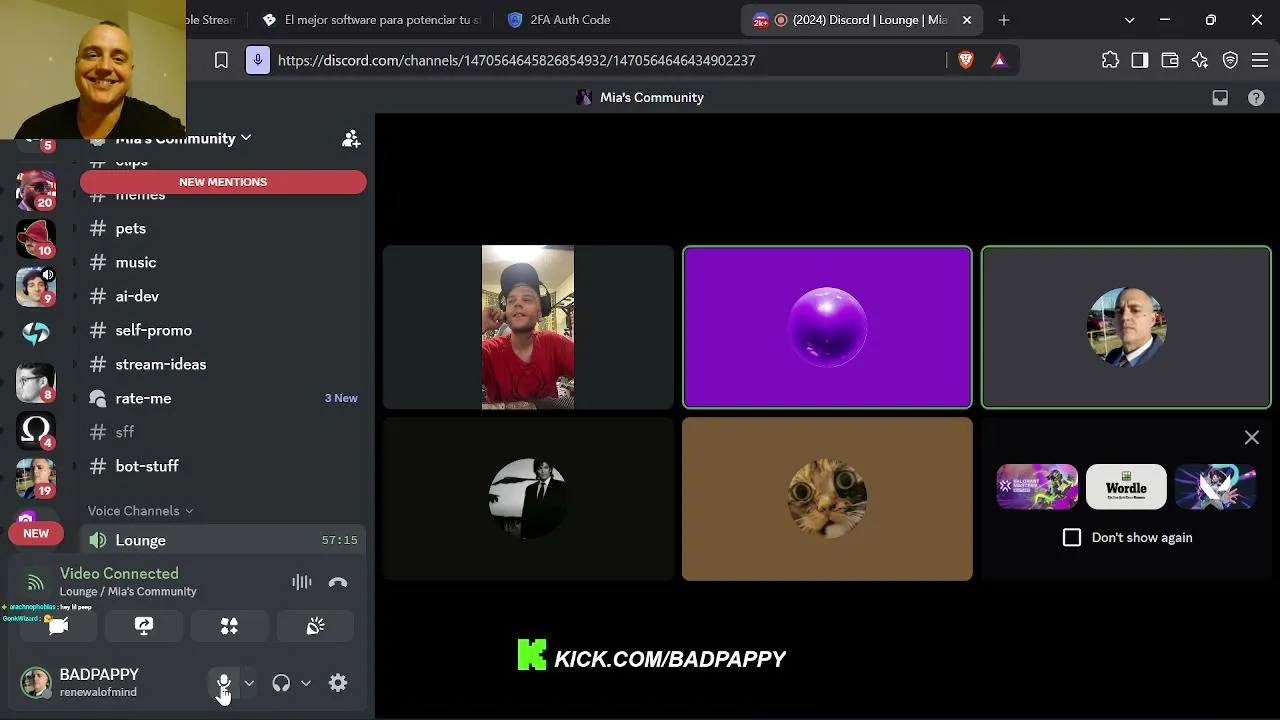Screen dimensions: 1280x720
Task: Select the cat avatar participant tile
Action: [x=827, y=499]
